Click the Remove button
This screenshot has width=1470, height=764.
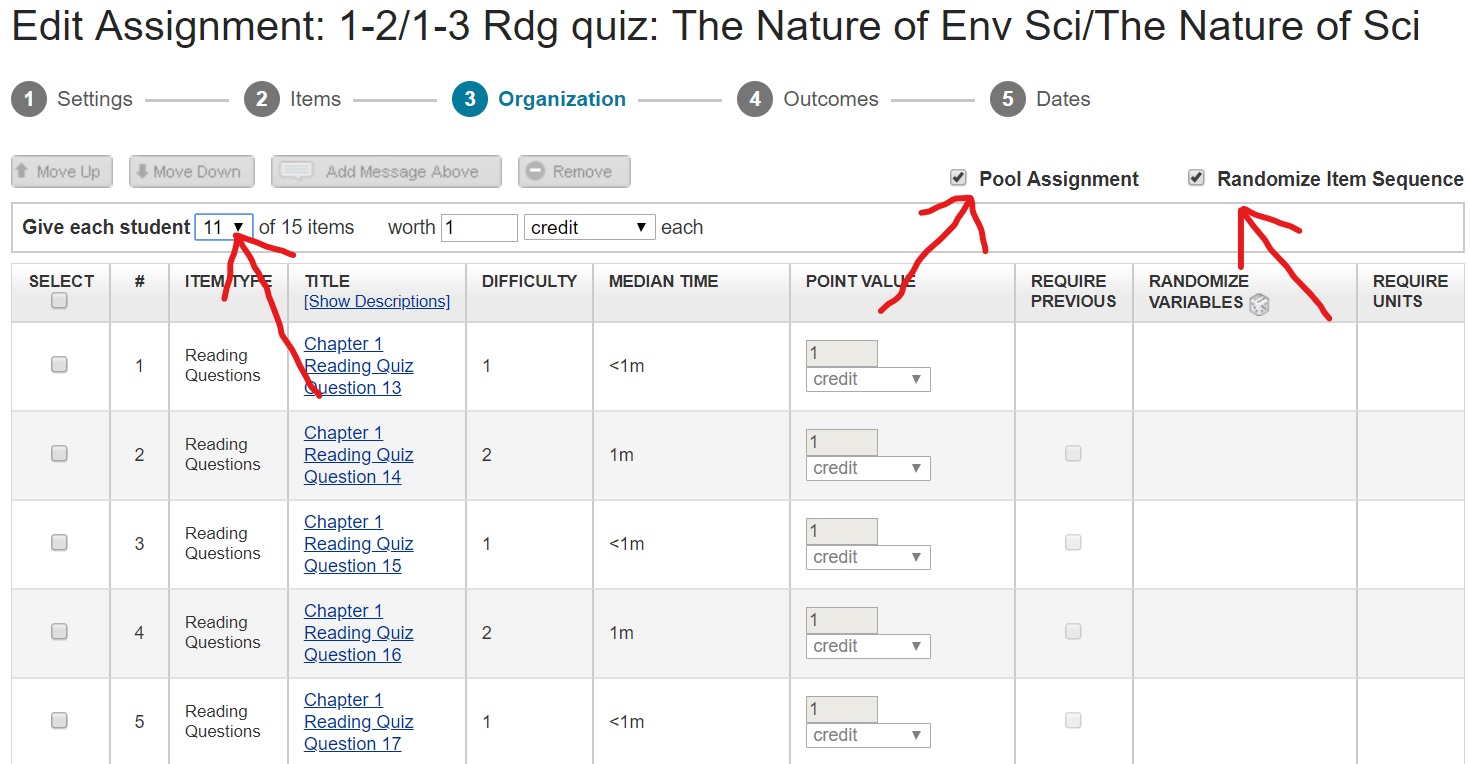573,172
